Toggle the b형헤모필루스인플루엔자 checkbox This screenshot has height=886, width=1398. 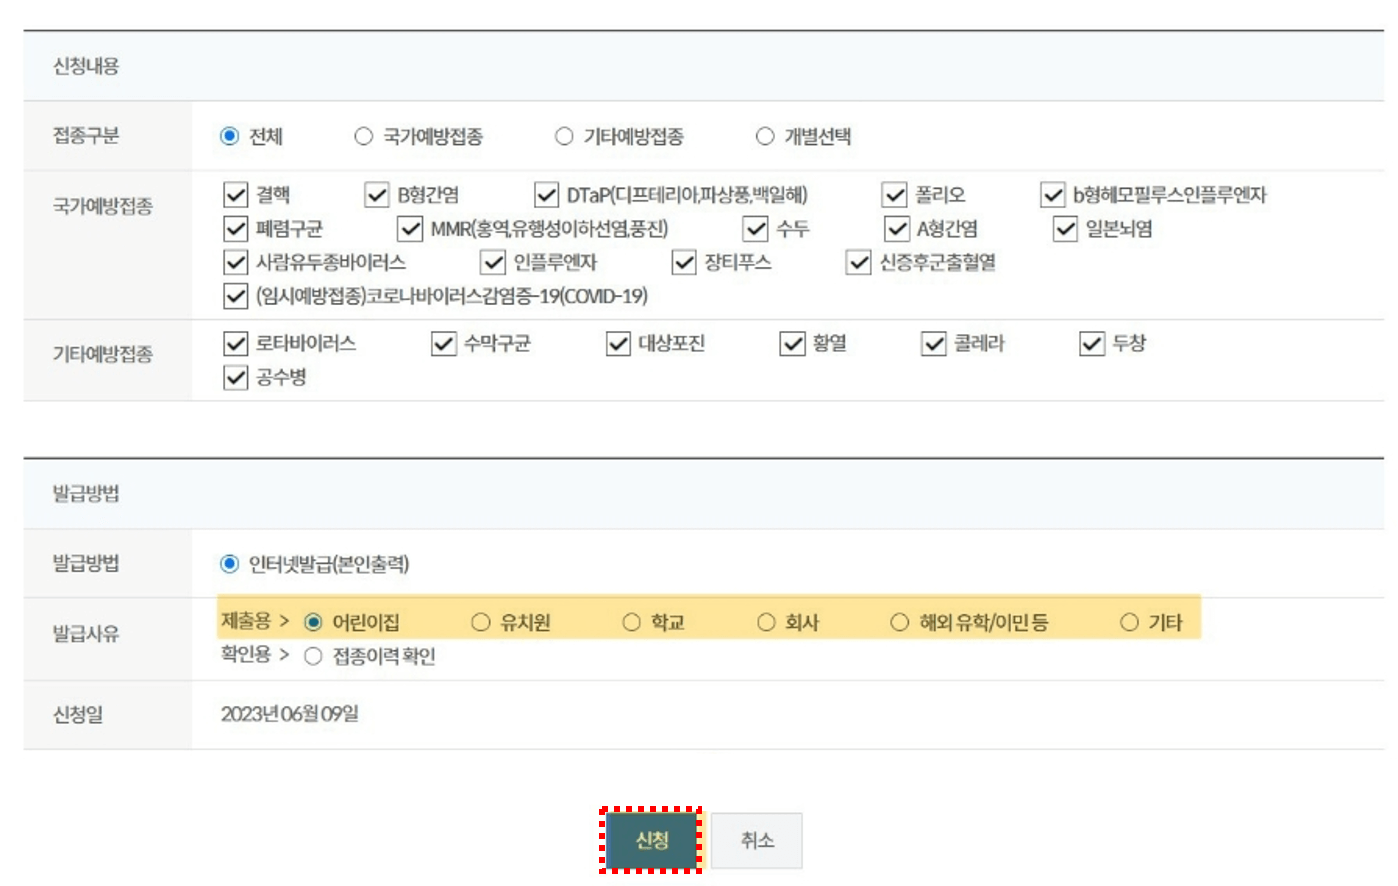click(1052, 195)
